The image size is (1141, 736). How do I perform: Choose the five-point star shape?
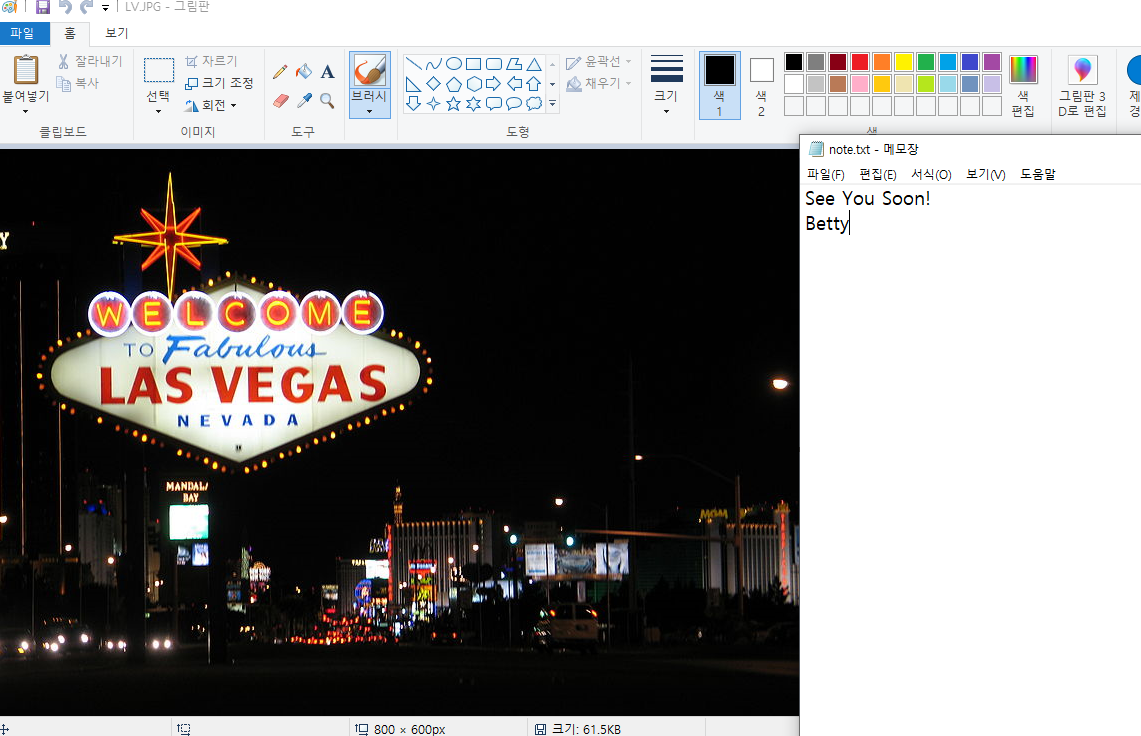click(x=453, y=103)
